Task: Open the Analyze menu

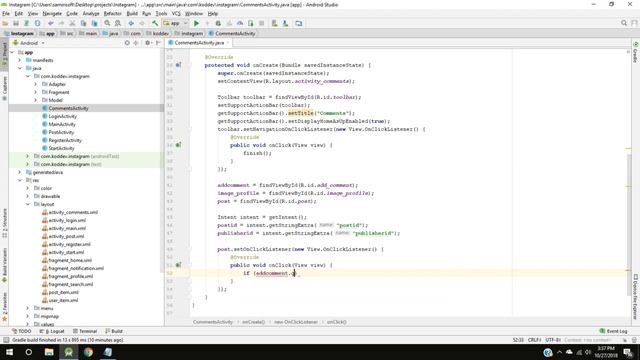Action: [91, 13]
